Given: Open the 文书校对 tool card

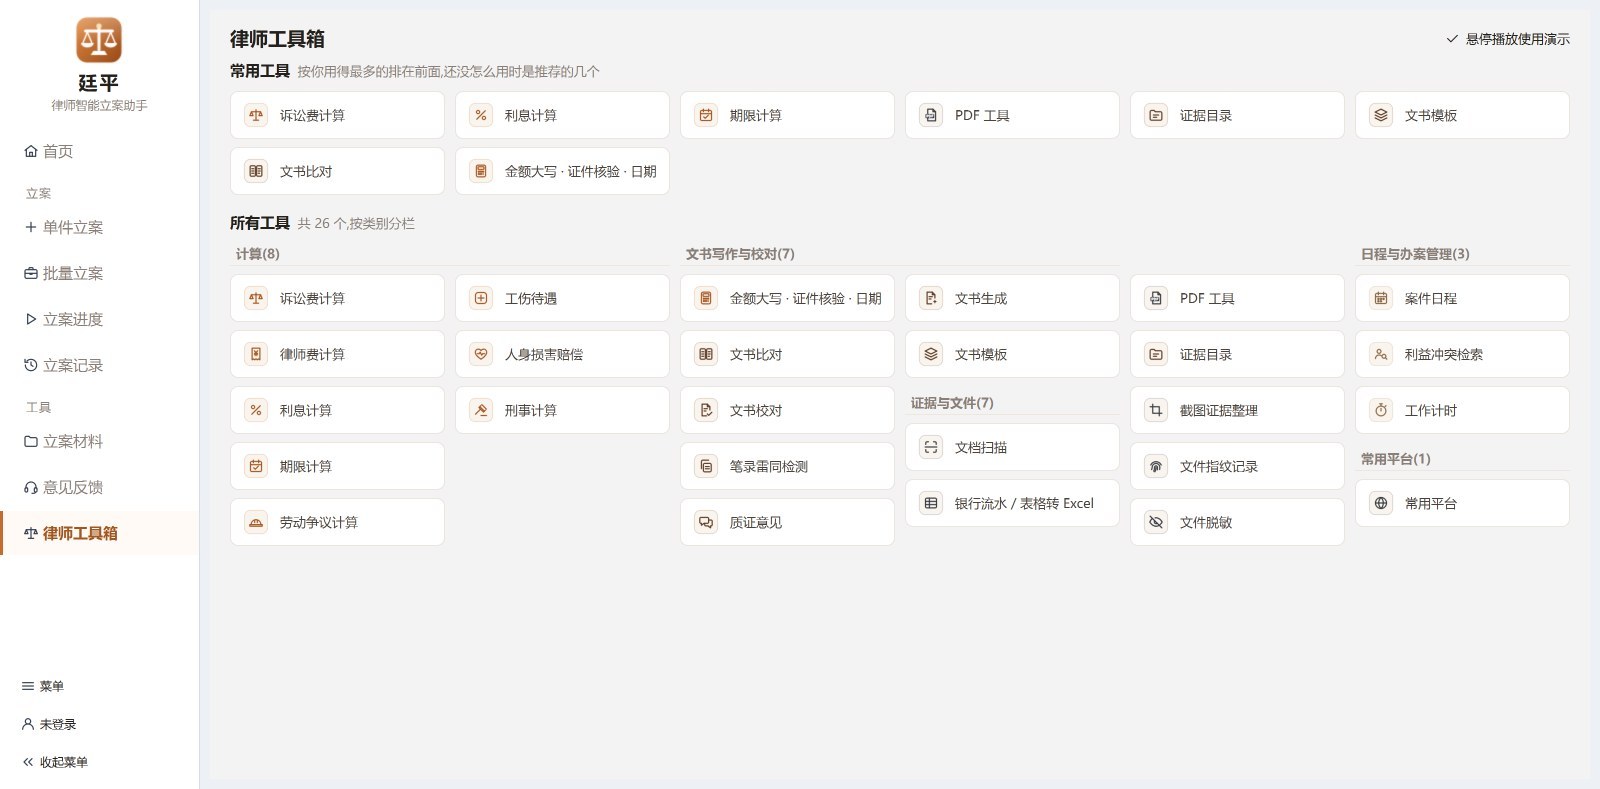Looking at the screenshot, I should click(787, 410).
